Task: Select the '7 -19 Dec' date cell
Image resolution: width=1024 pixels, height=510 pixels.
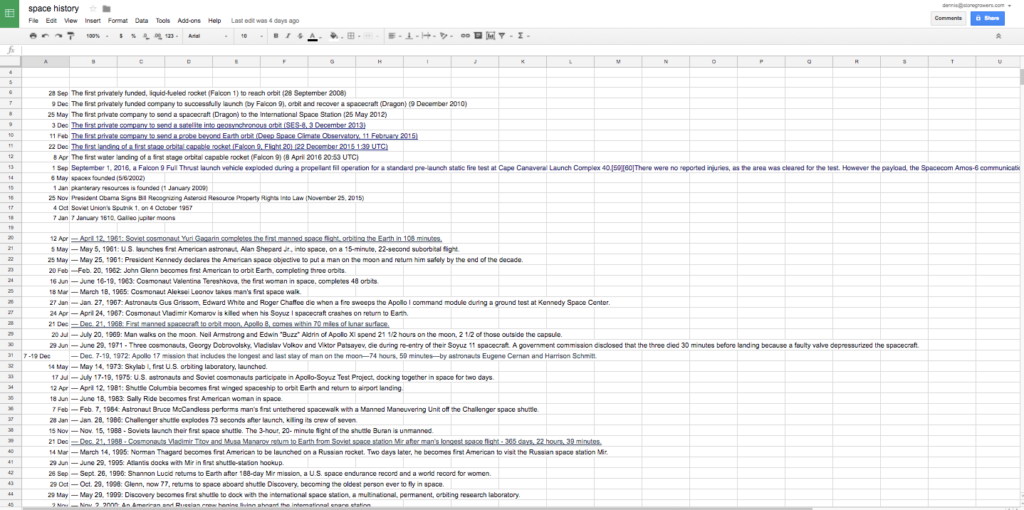Action: coord(46,356)
